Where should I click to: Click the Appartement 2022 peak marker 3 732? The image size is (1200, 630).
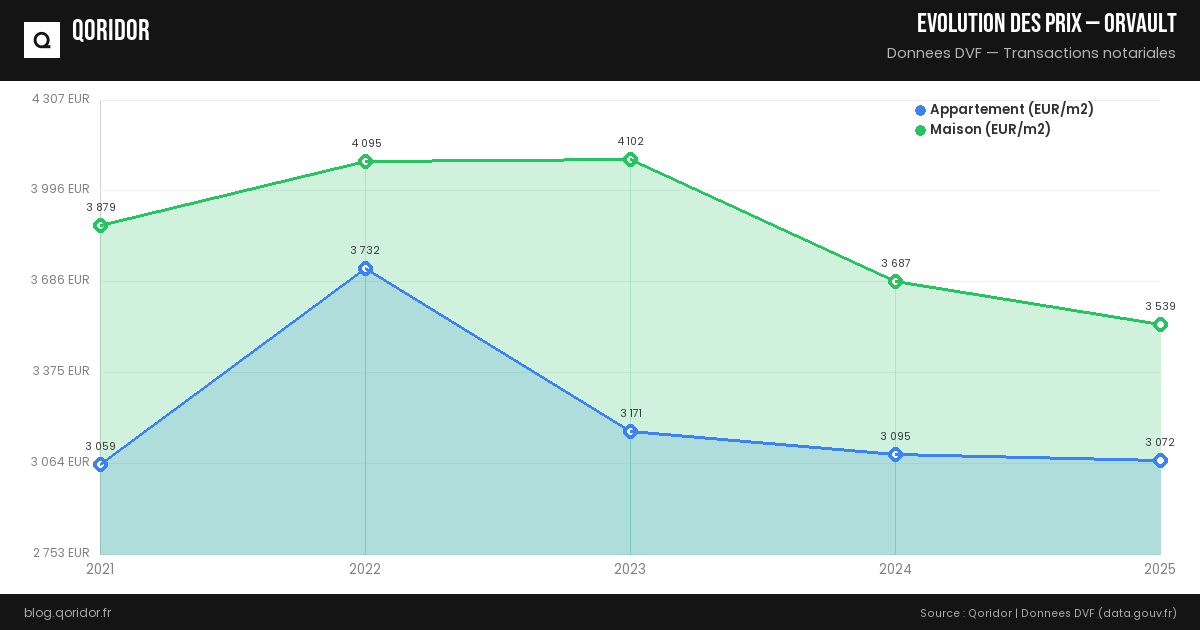[x=366, y=269]
